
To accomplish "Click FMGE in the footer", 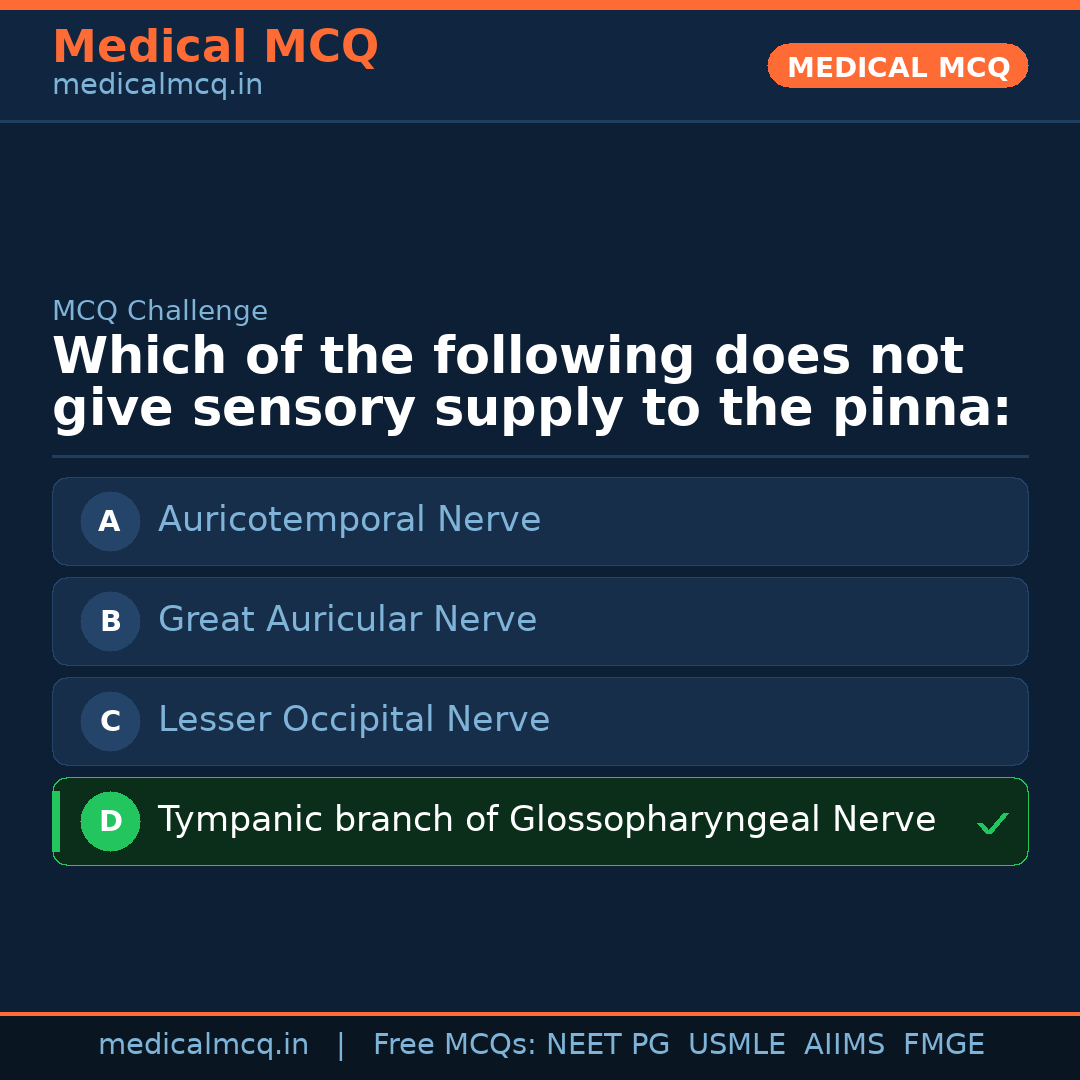I will [943, 1045].
